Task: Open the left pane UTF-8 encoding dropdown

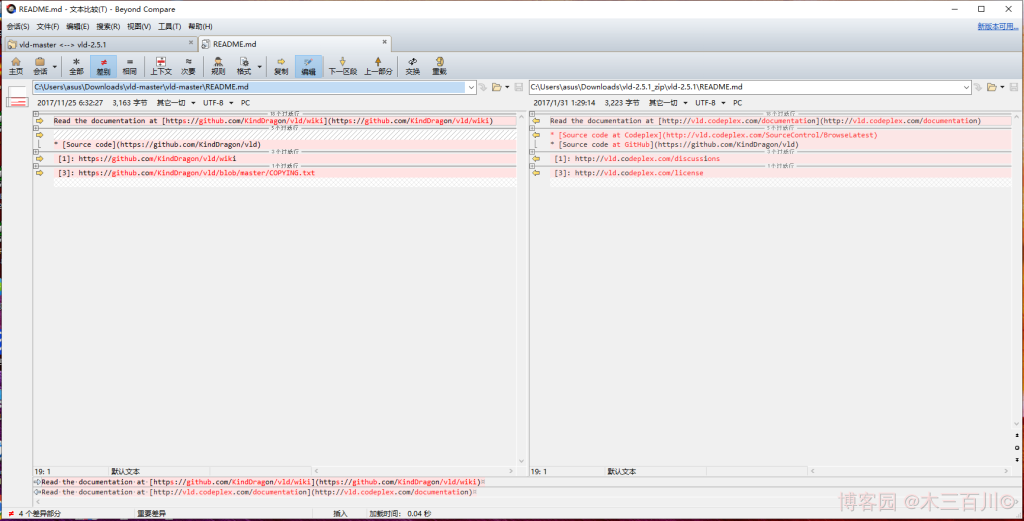Action: (x=216, y=102)
